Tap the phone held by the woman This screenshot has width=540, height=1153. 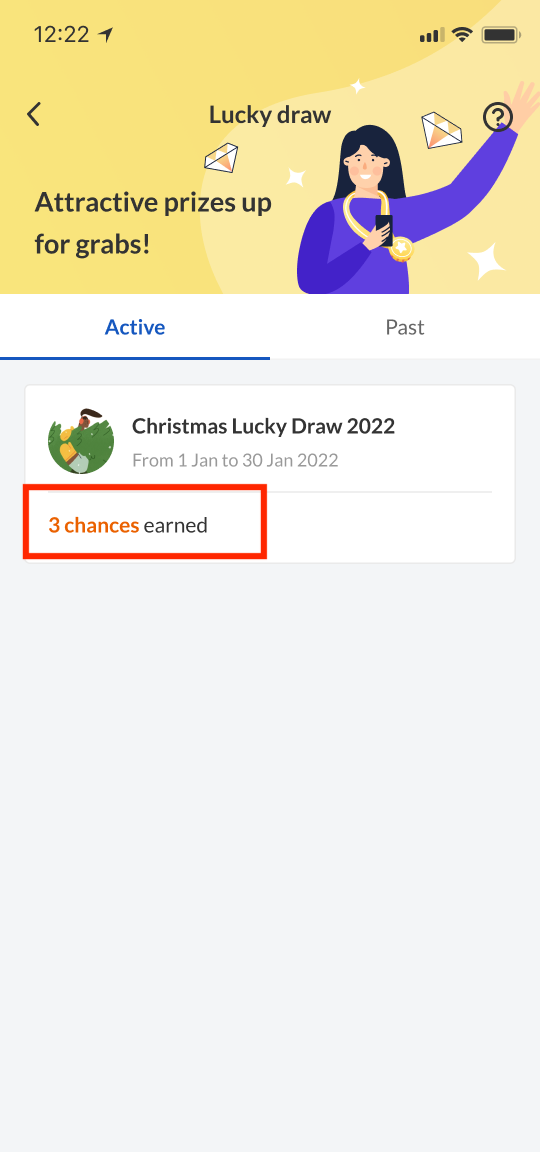click(384, 229)
